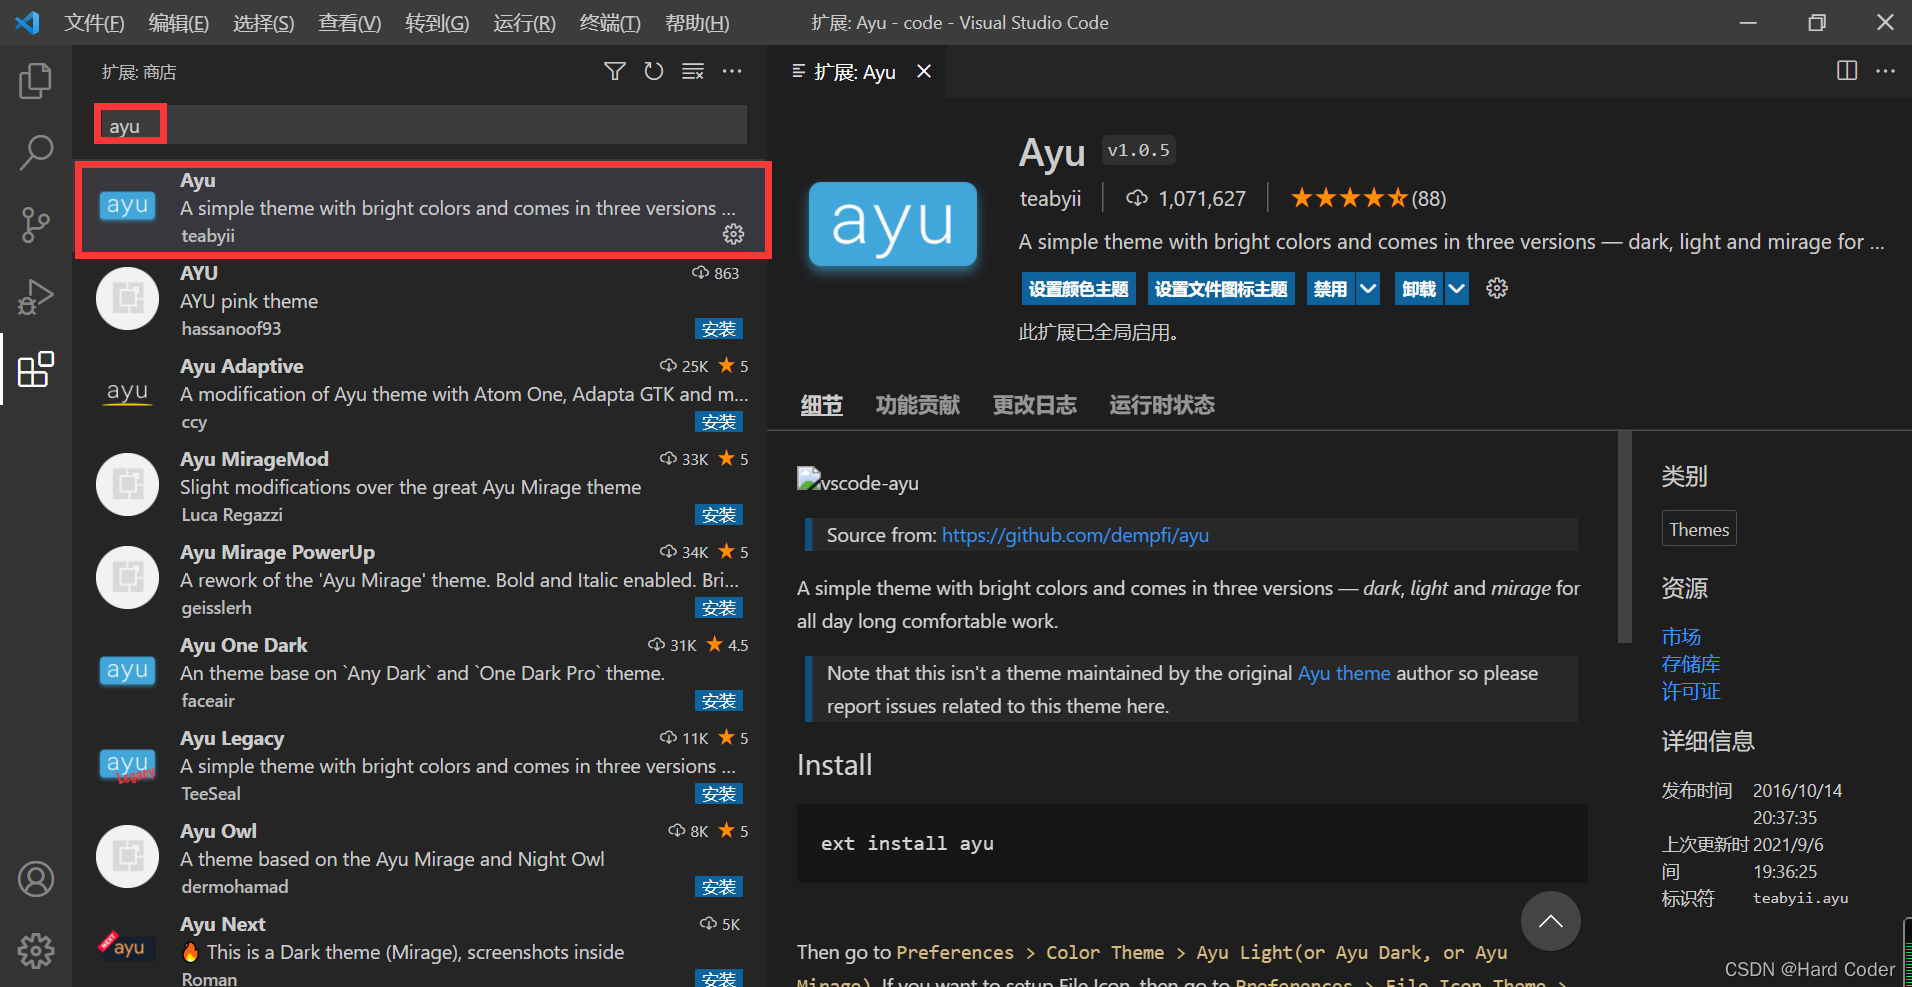Click the five-star rating of Ayu
The height and width of the screenshot is (987, 1912).
1349,198
